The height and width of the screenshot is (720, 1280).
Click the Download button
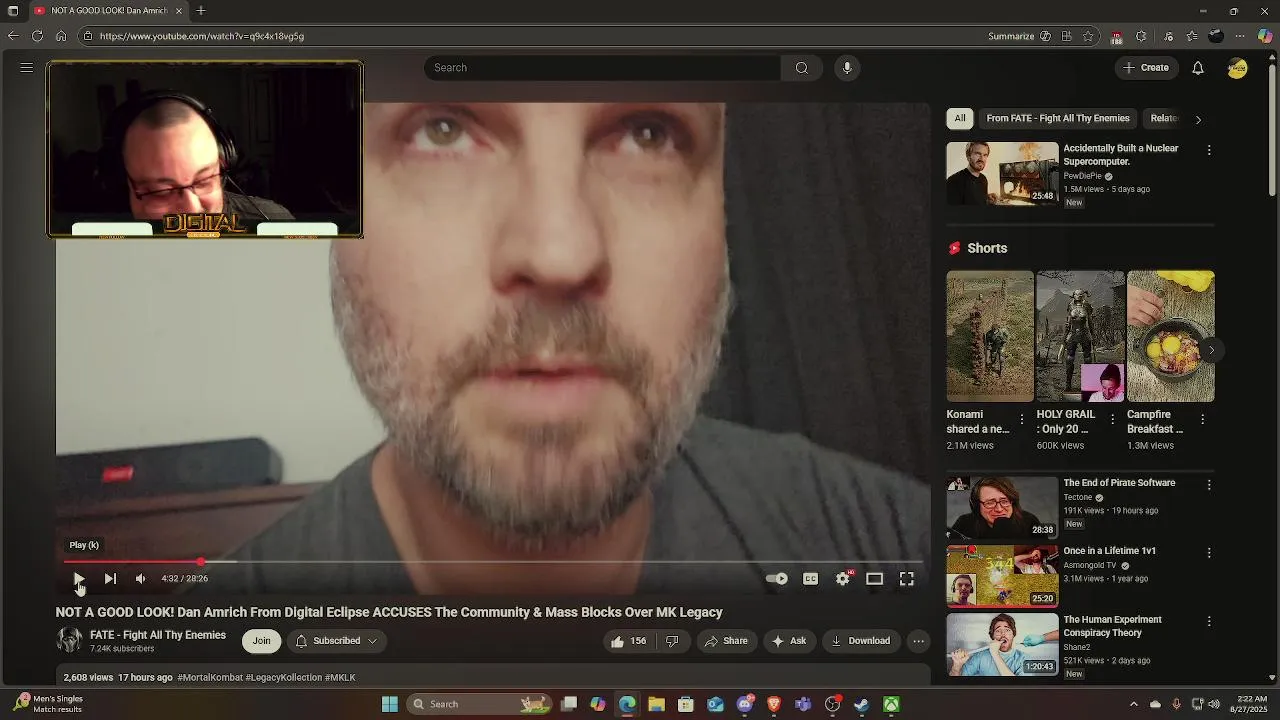pos(860,641)
